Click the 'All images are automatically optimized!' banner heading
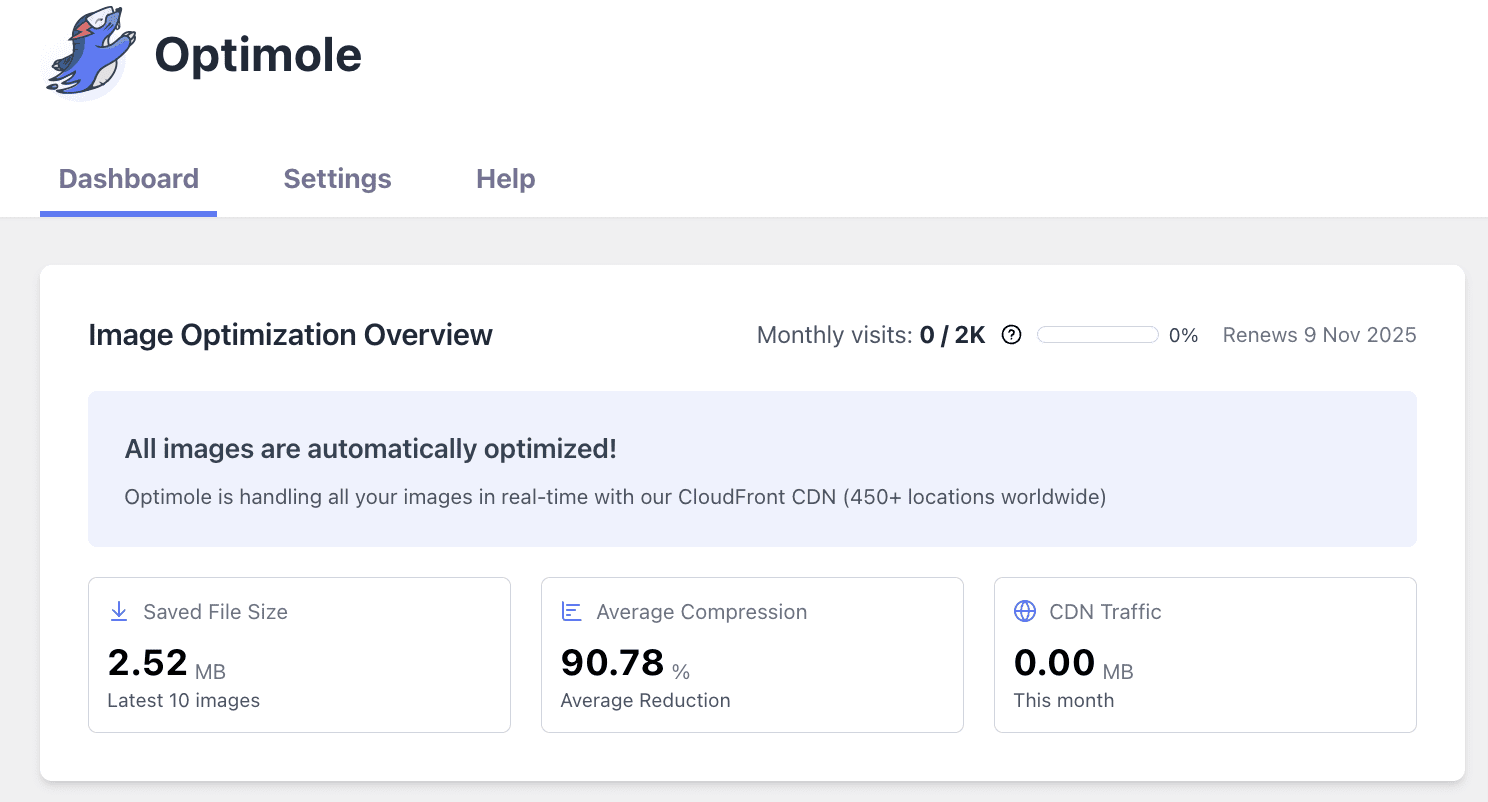The image size is (1488, 802). click(x=370, y=449)
